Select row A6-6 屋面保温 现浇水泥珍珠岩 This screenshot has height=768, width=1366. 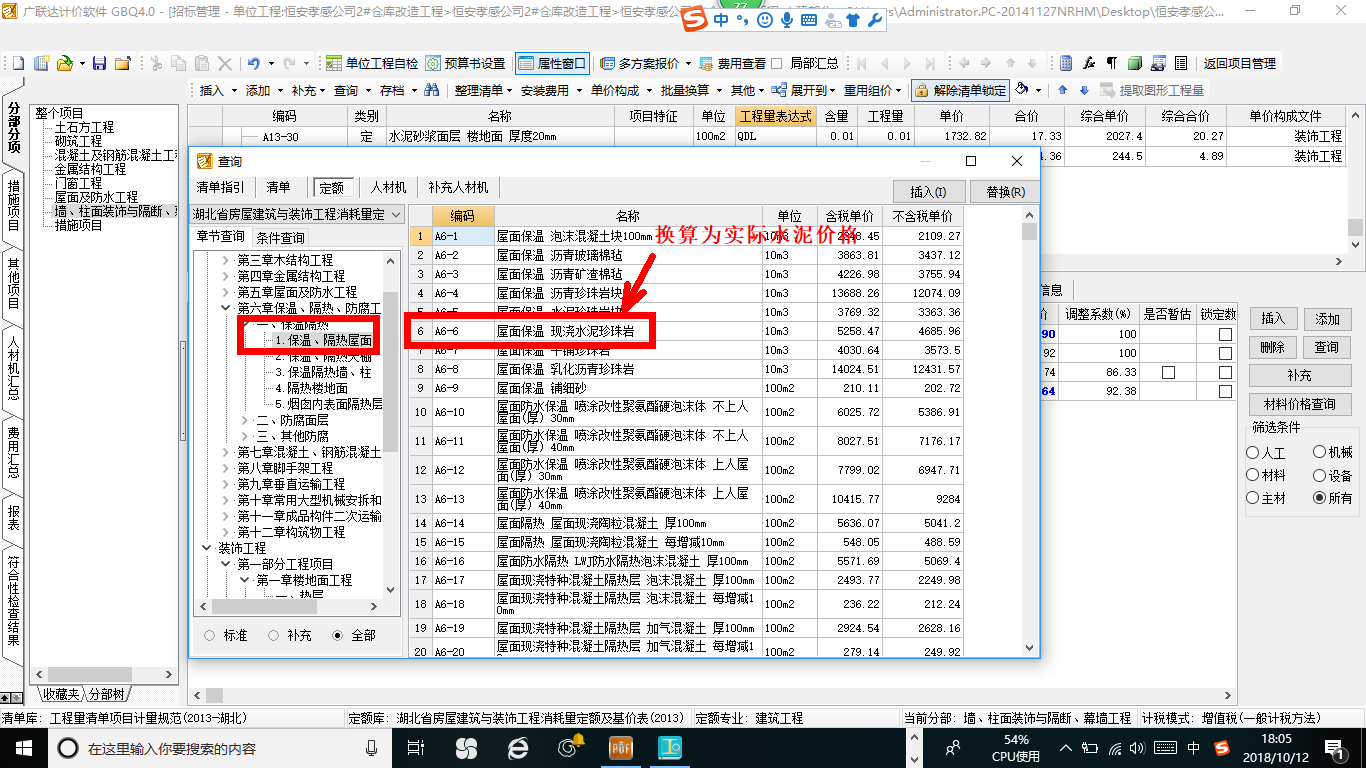point(686,331)
